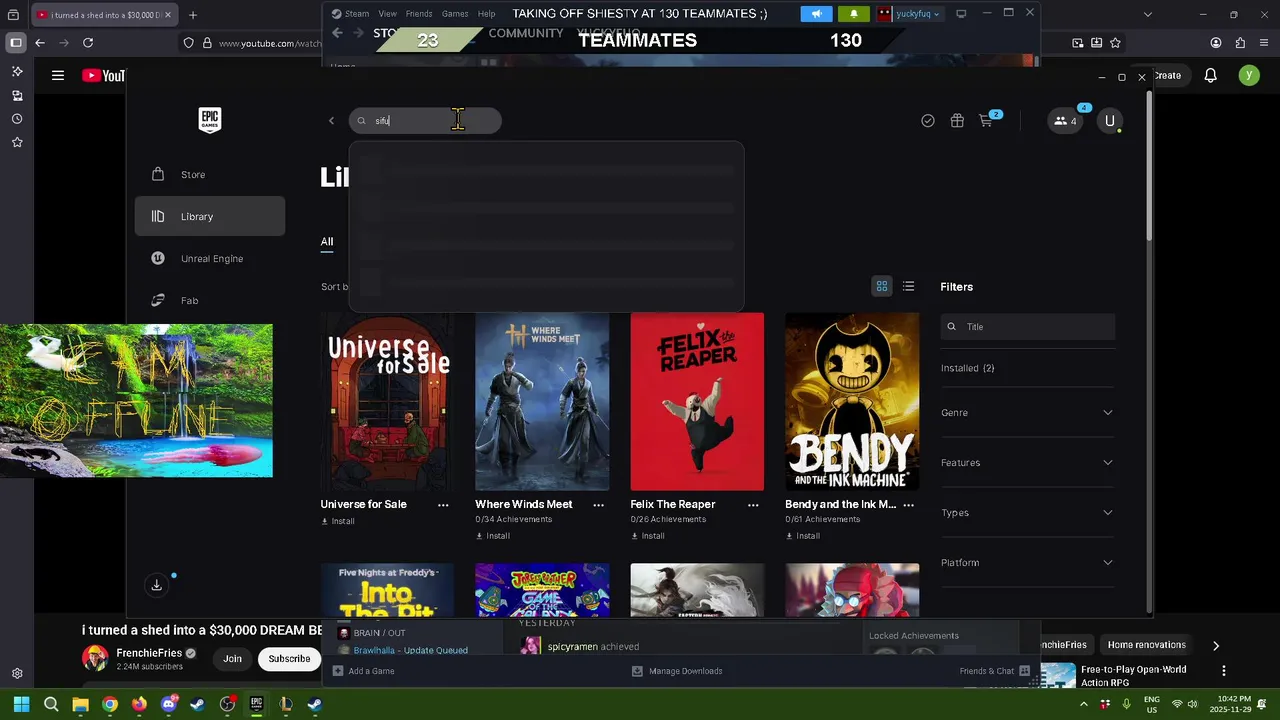Open the Epic gift rewards icon
The height and width of the screenshot is (720, 1280).
(x=957, y=121)
